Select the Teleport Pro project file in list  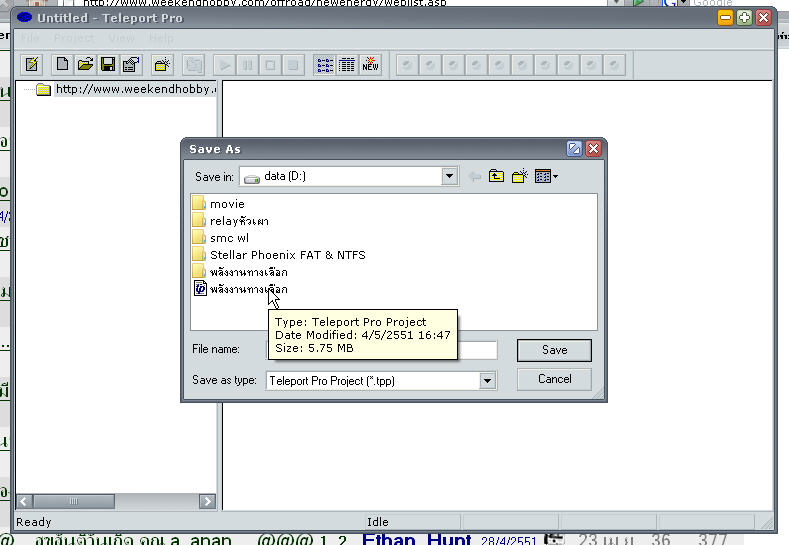[x=248, y=289]
